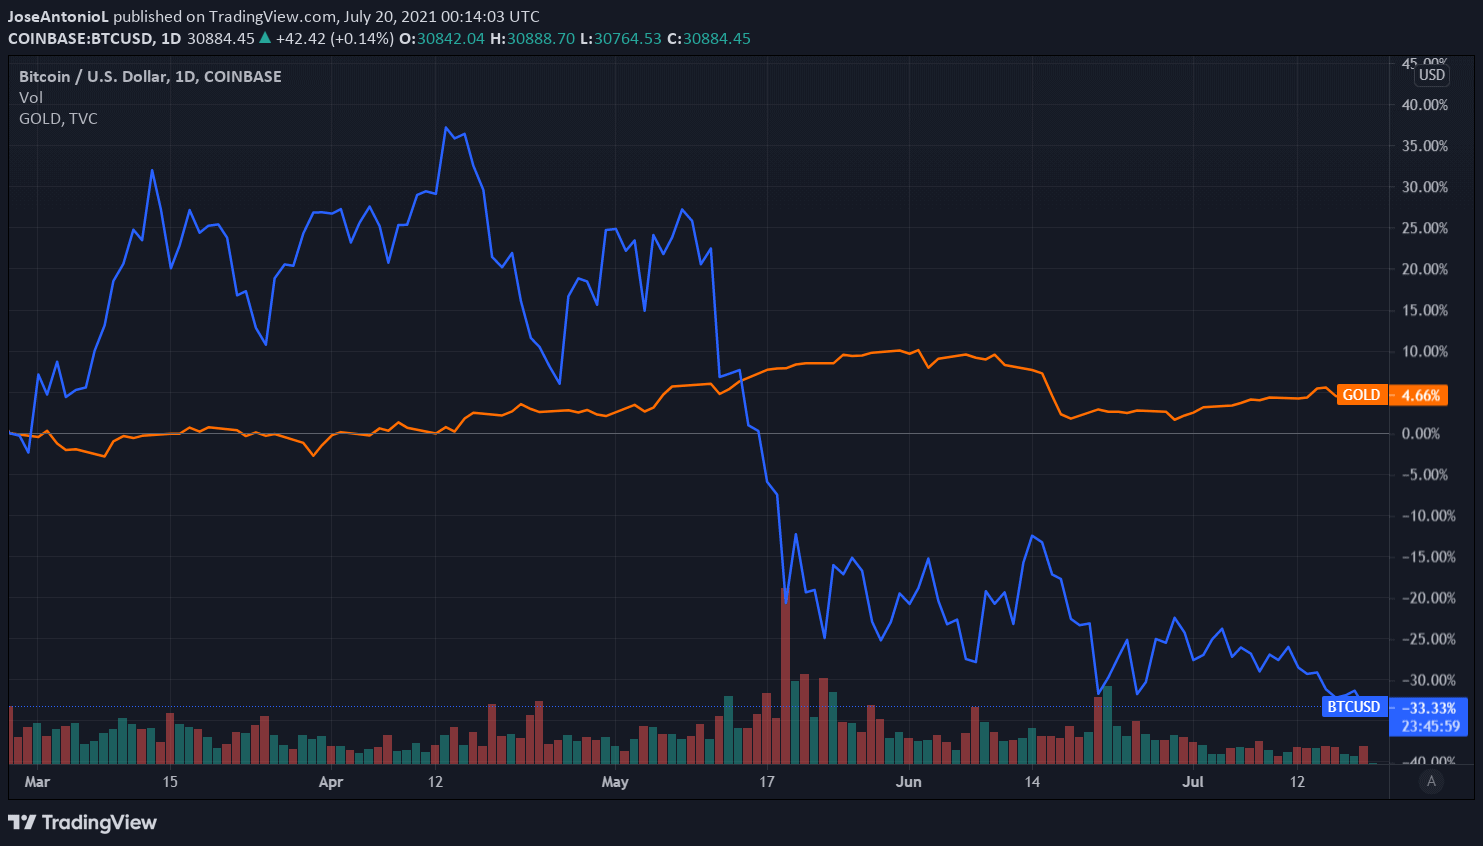1483x846 pixels.
Task: Click the GOLD, TVC legend entry
Action: coord(58,118)
